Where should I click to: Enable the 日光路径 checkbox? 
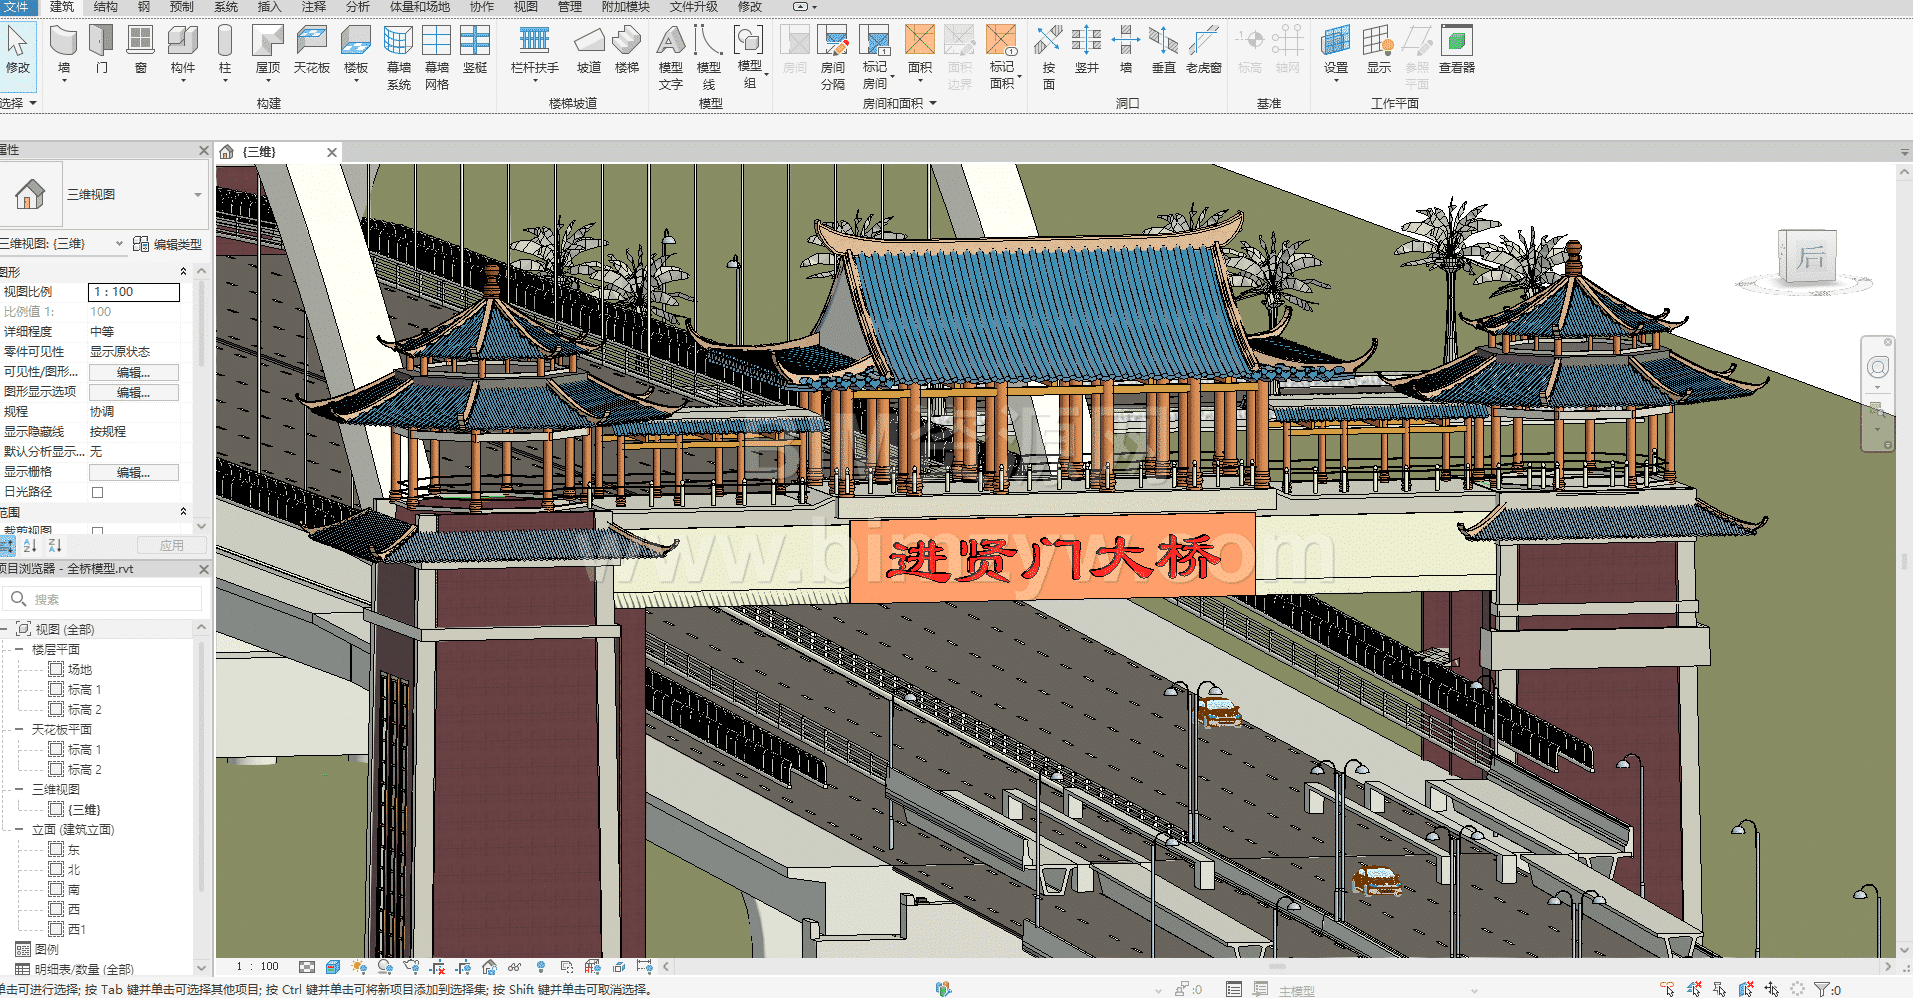click(x=97, y=492)
